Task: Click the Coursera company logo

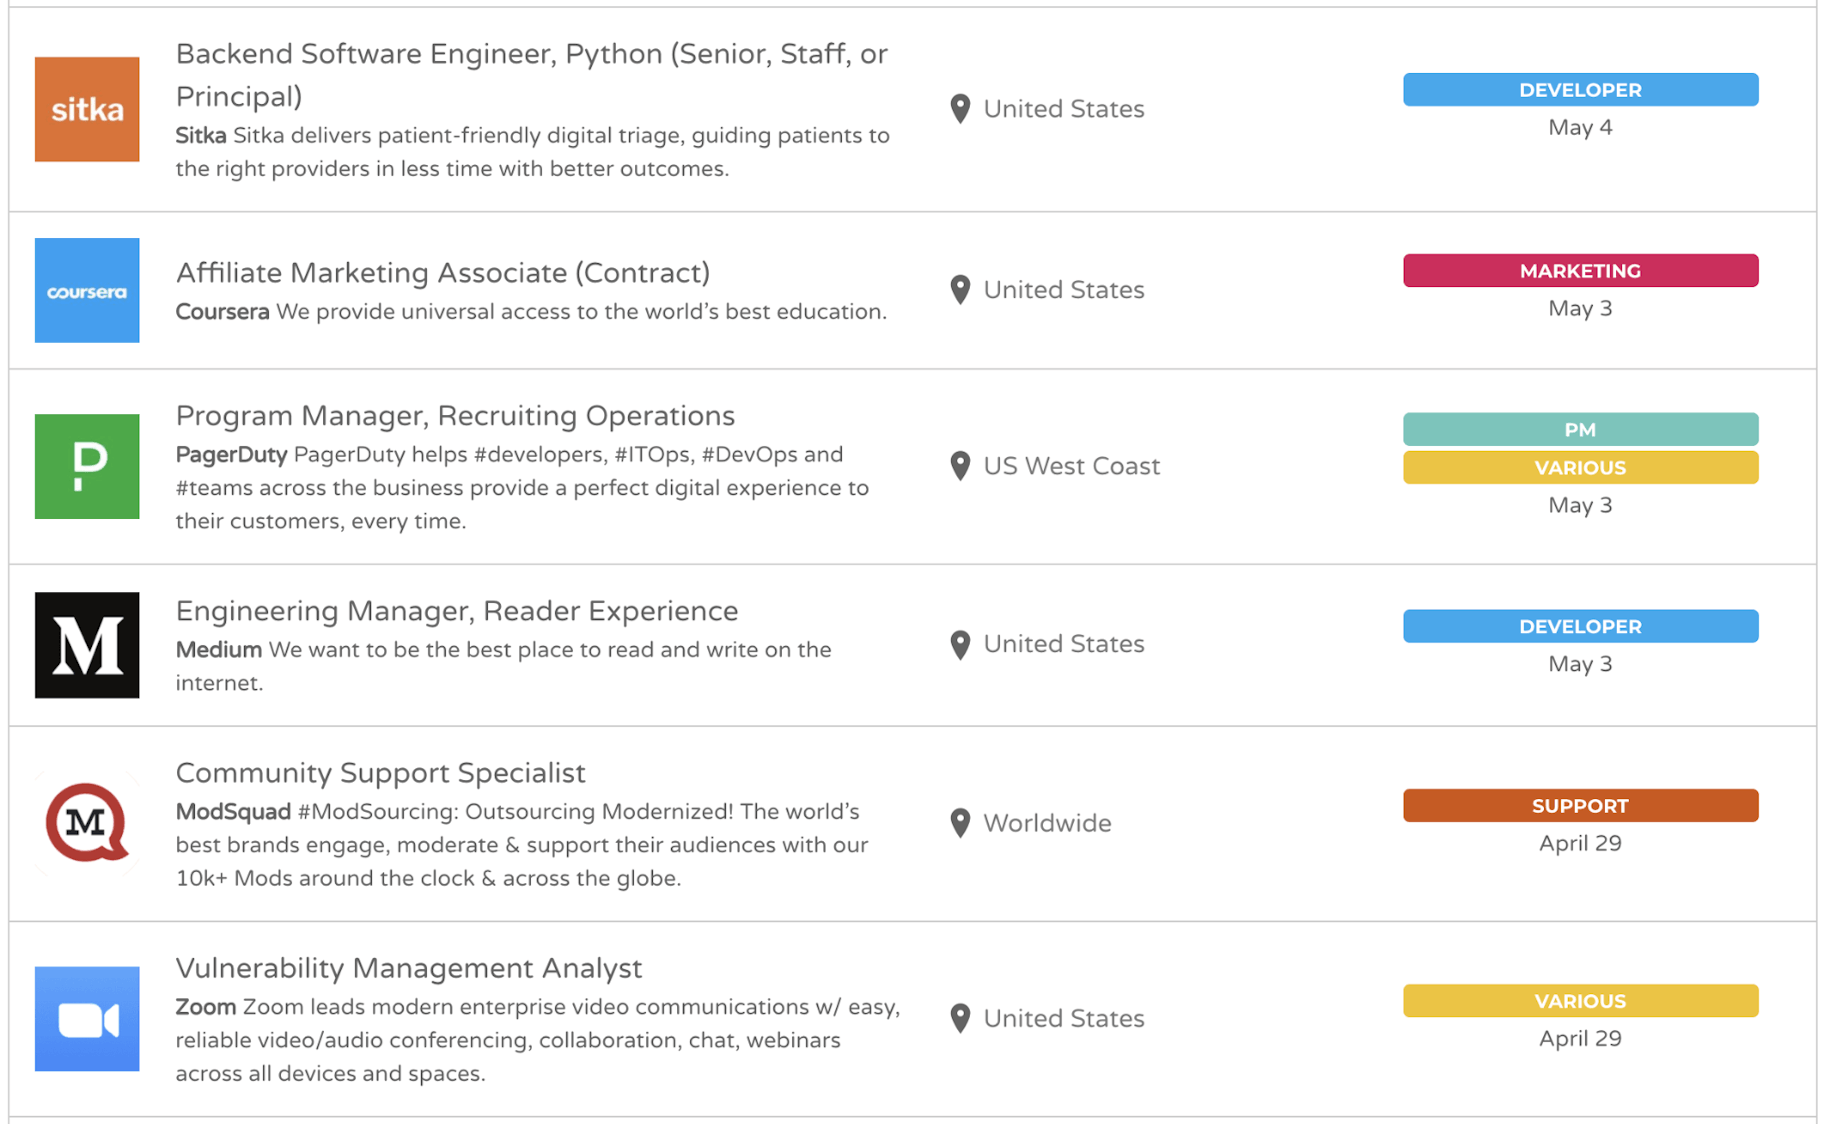Action: [87, 291]
